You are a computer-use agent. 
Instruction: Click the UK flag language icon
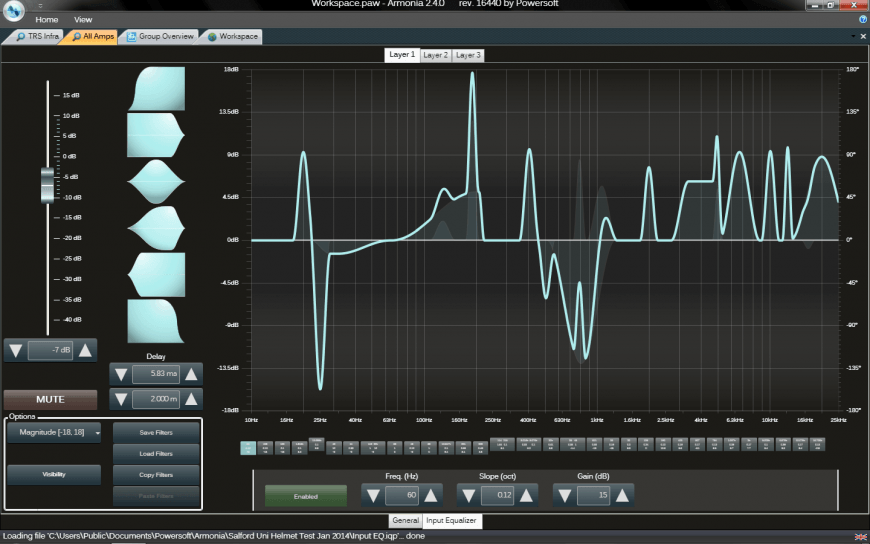coord(860,536)
